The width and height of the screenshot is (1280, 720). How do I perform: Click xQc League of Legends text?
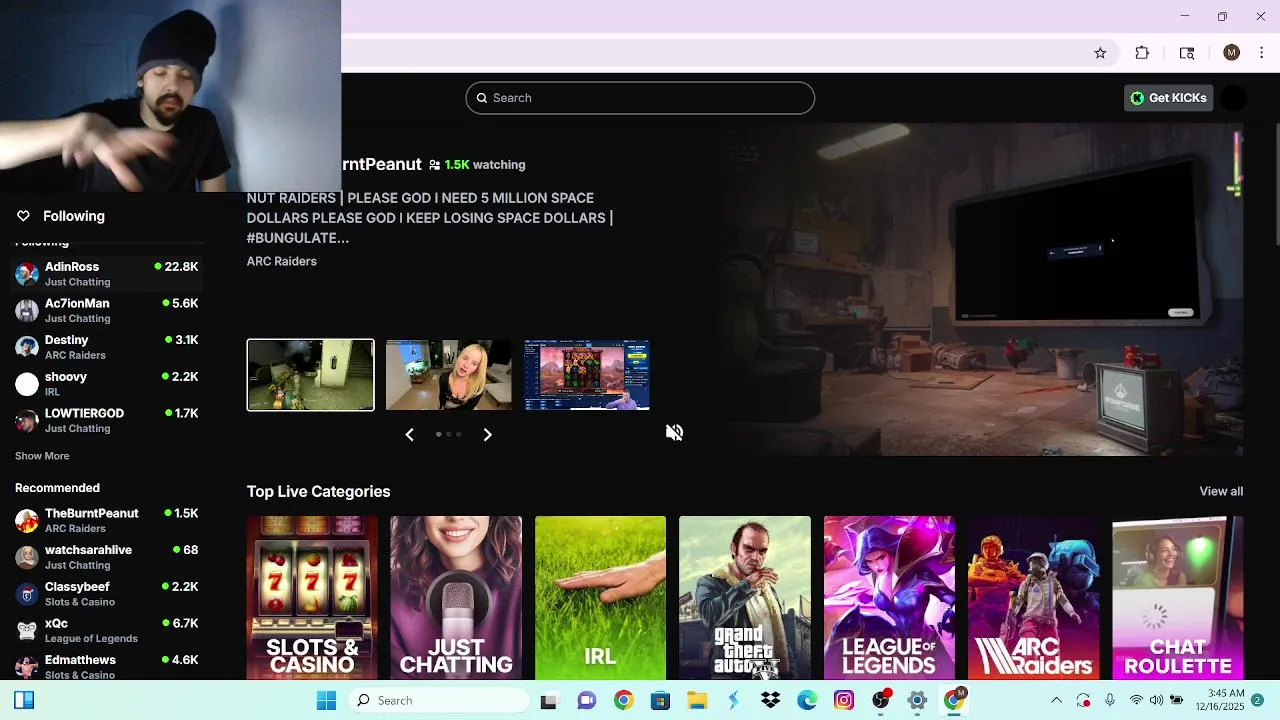pos(91,638)
